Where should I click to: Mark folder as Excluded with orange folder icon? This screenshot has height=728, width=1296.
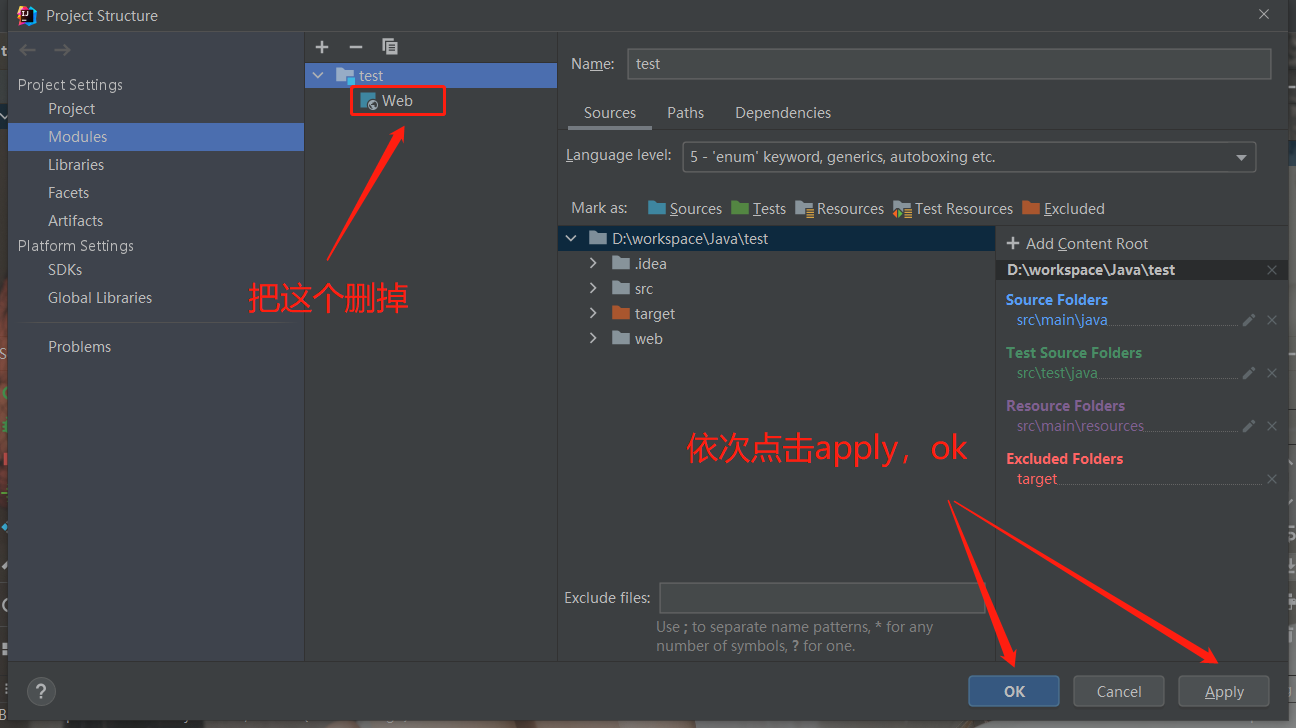click(1063, 208)
